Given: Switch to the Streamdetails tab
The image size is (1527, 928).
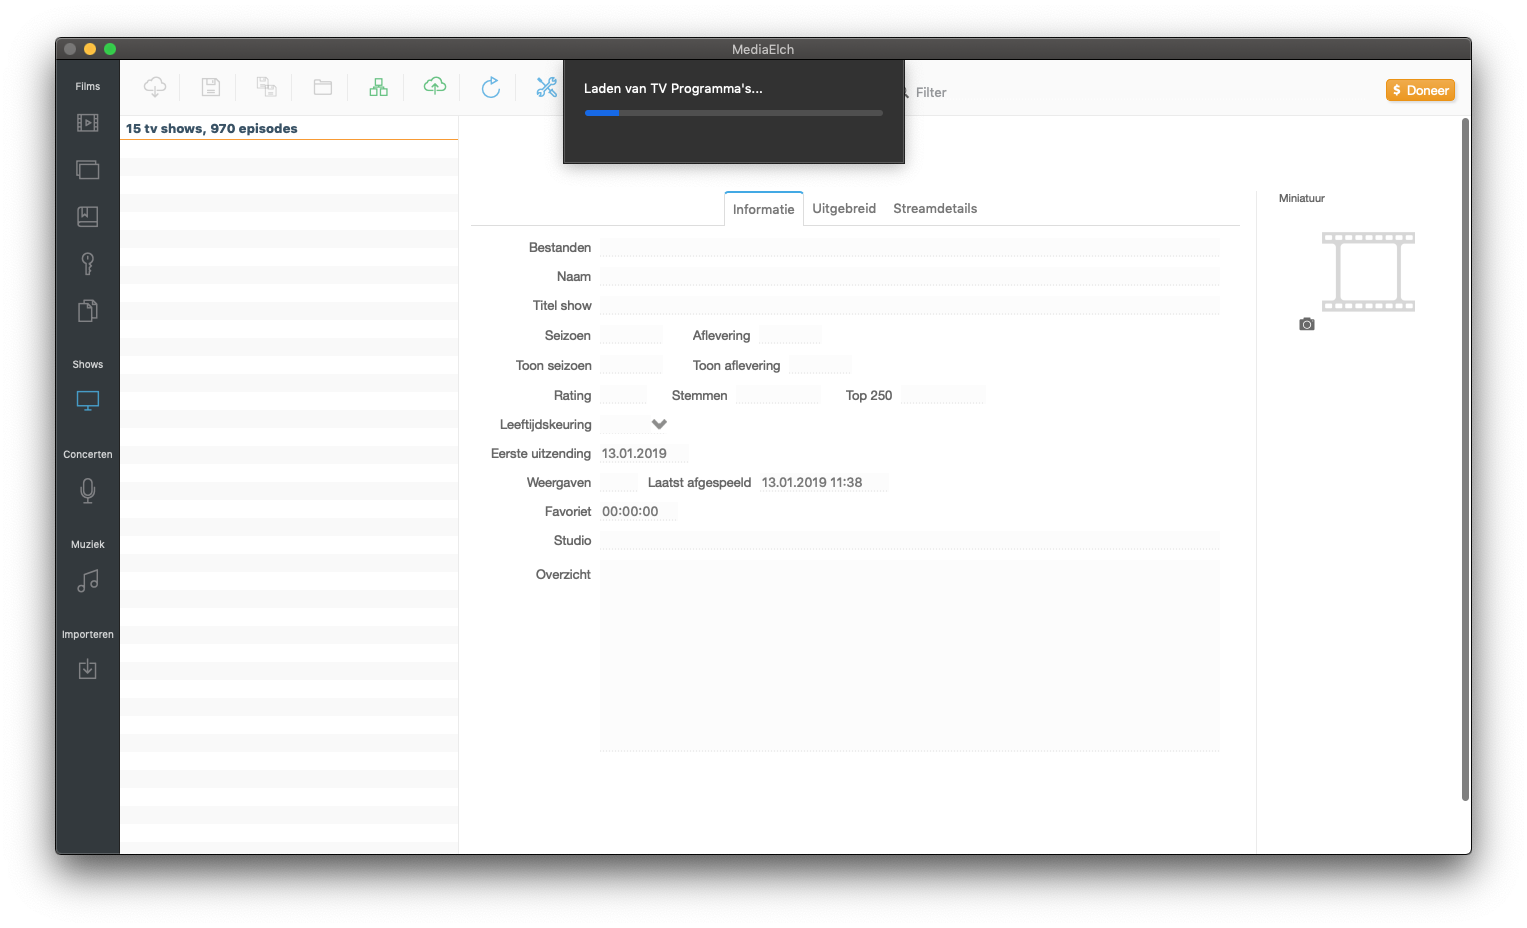Looking at the screenshot, I should coord(935,208).
